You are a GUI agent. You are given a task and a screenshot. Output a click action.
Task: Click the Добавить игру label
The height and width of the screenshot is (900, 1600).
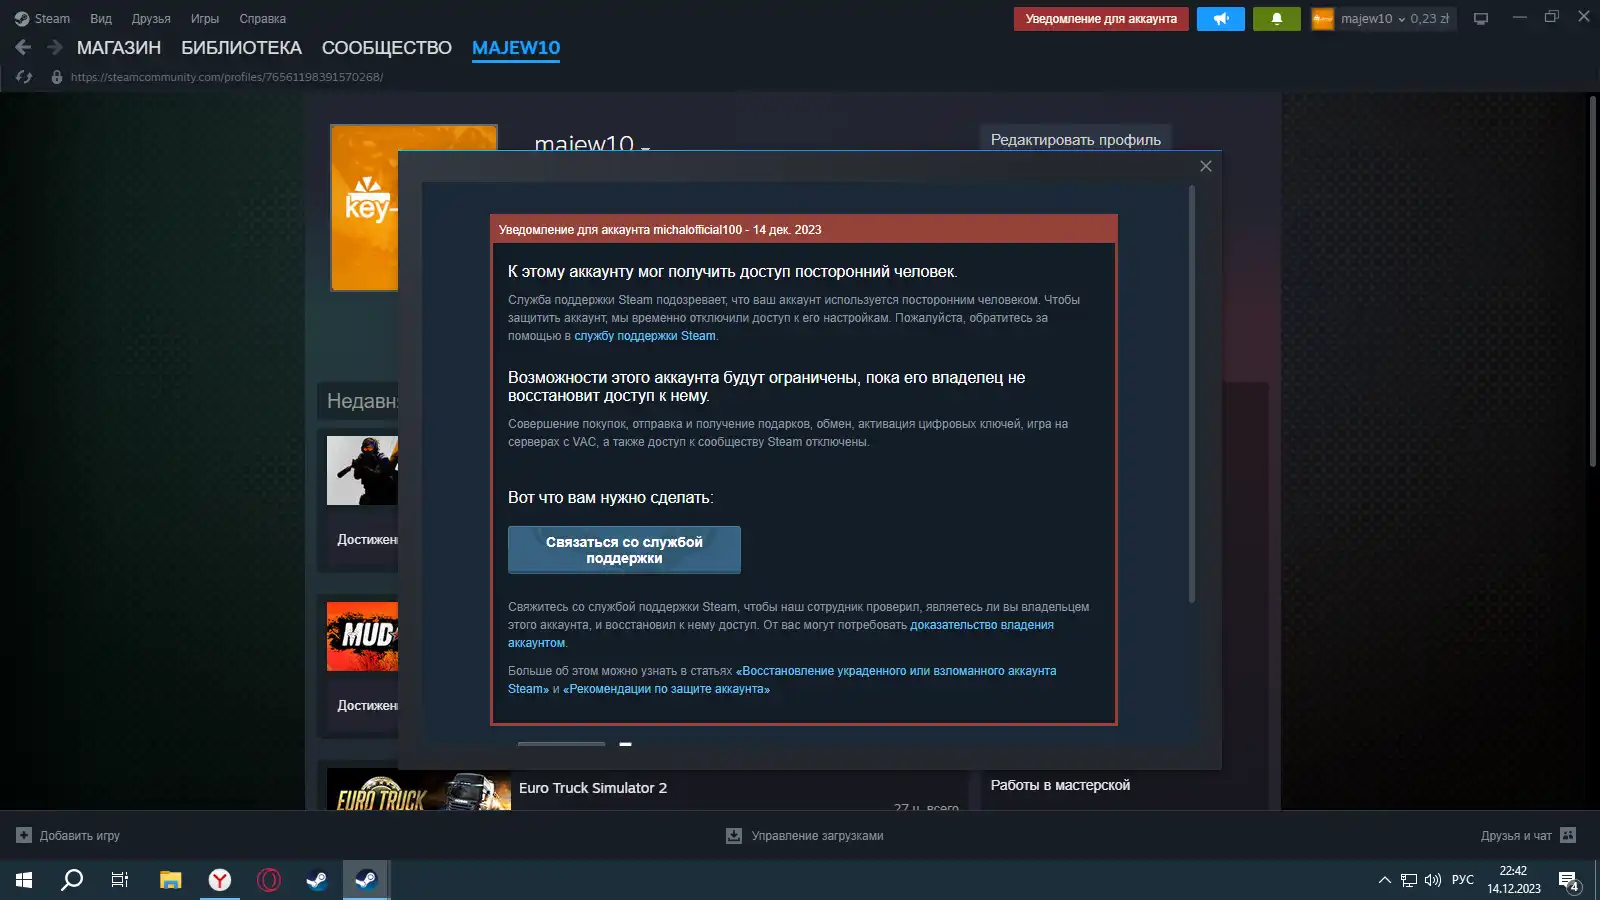(80, 836)
